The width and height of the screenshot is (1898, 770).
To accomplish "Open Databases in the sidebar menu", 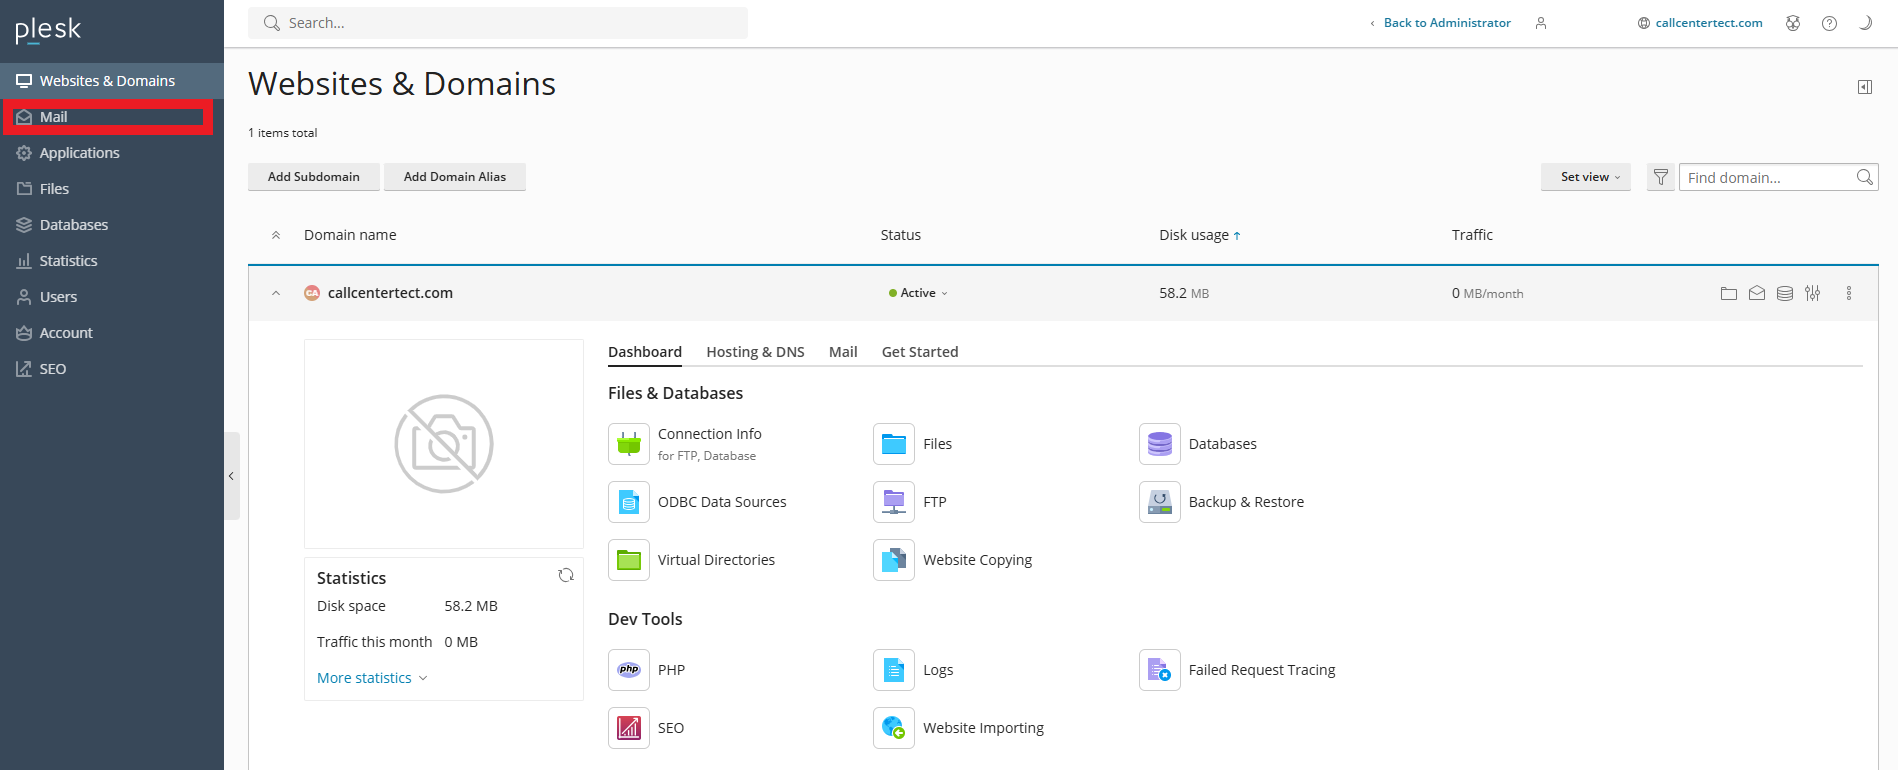I will click(73, 225).
